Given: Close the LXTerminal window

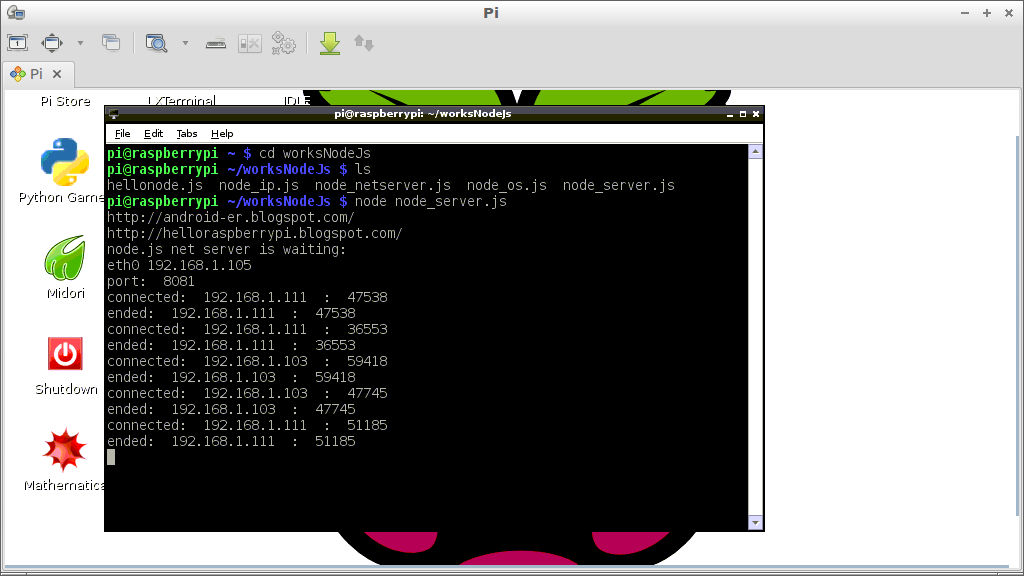Looking at the screenshot, I should tap(756, 114).
